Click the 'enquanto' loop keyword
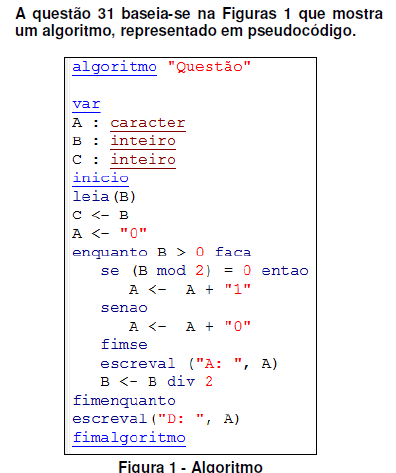396x473 pixels. coord(110,253)
